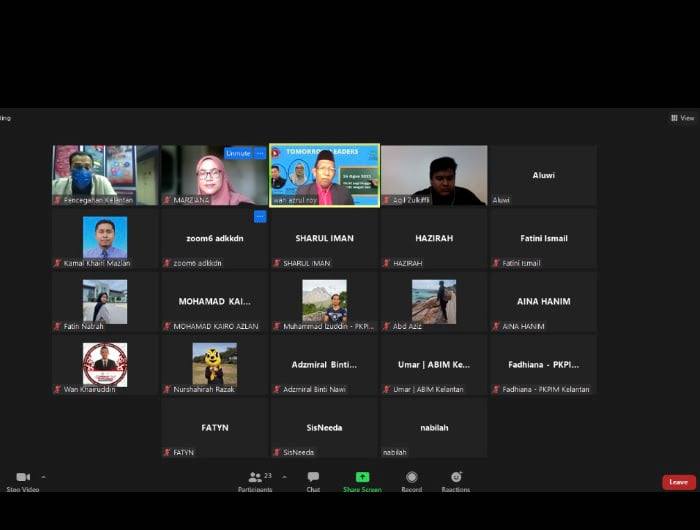Screen dimensions: 700x530
Task: Click the muted mic icon on HAZIRAH's tile
Action: click(x=386, y=263)
